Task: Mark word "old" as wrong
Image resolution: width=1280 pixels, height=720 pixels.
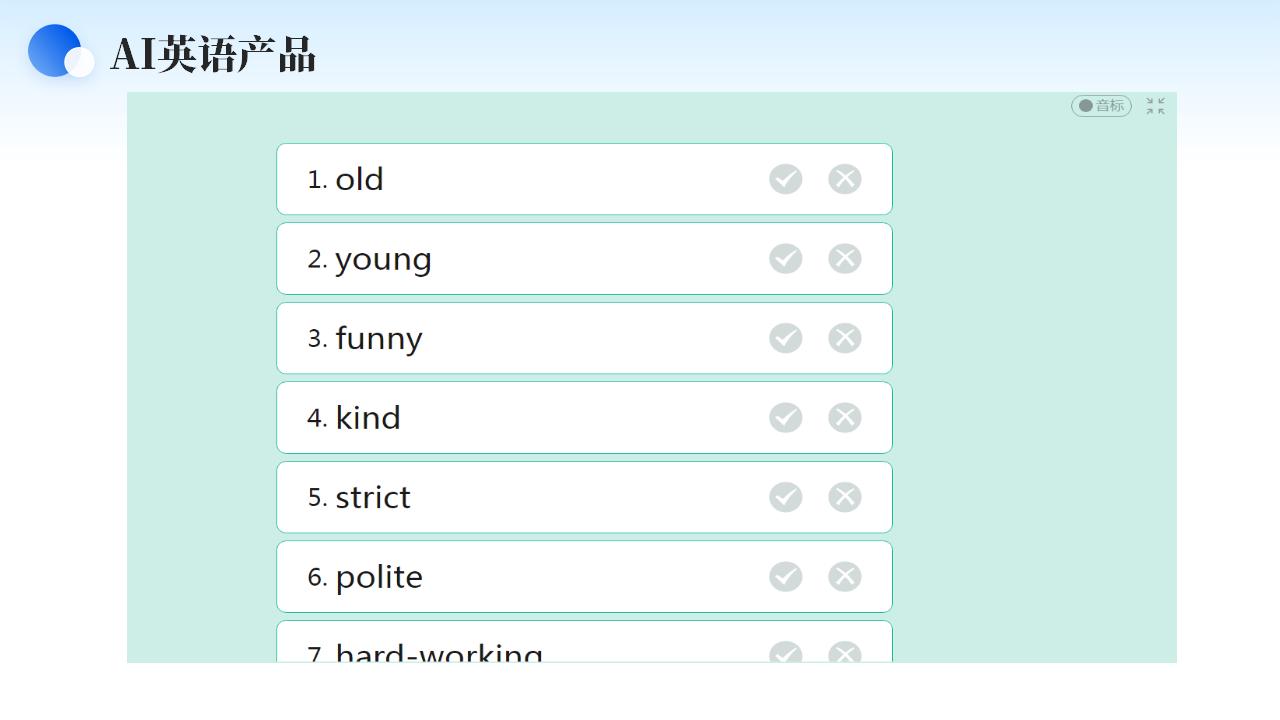Action: coord(844,179)
